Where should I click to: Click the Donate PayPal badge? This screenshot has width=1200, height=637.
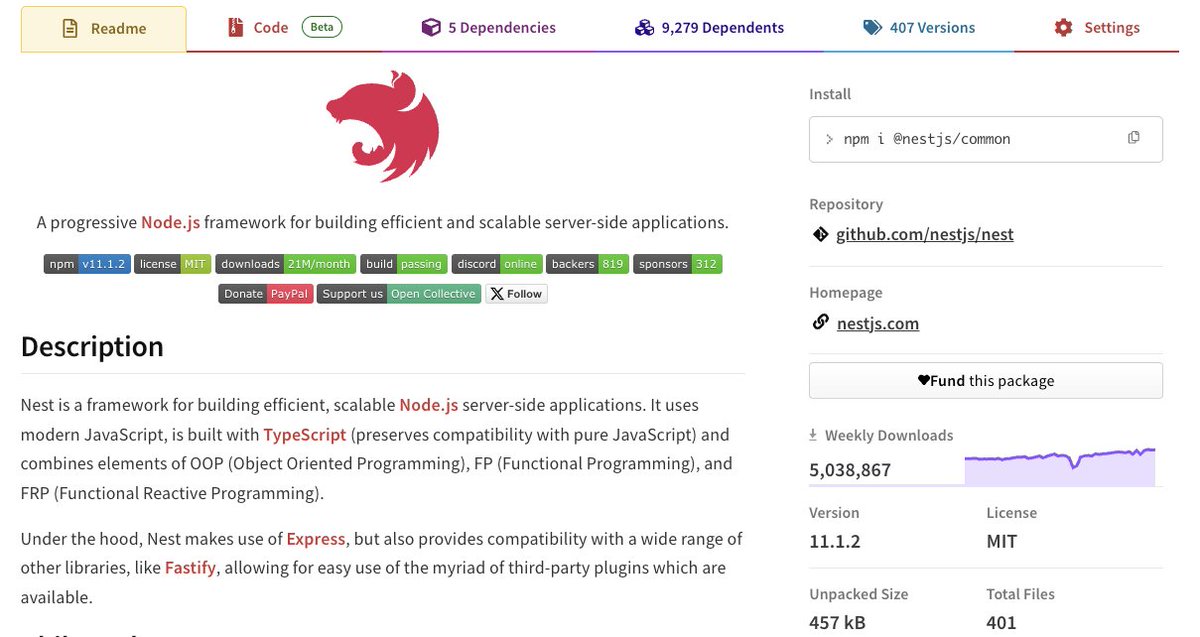click(266, 294)
